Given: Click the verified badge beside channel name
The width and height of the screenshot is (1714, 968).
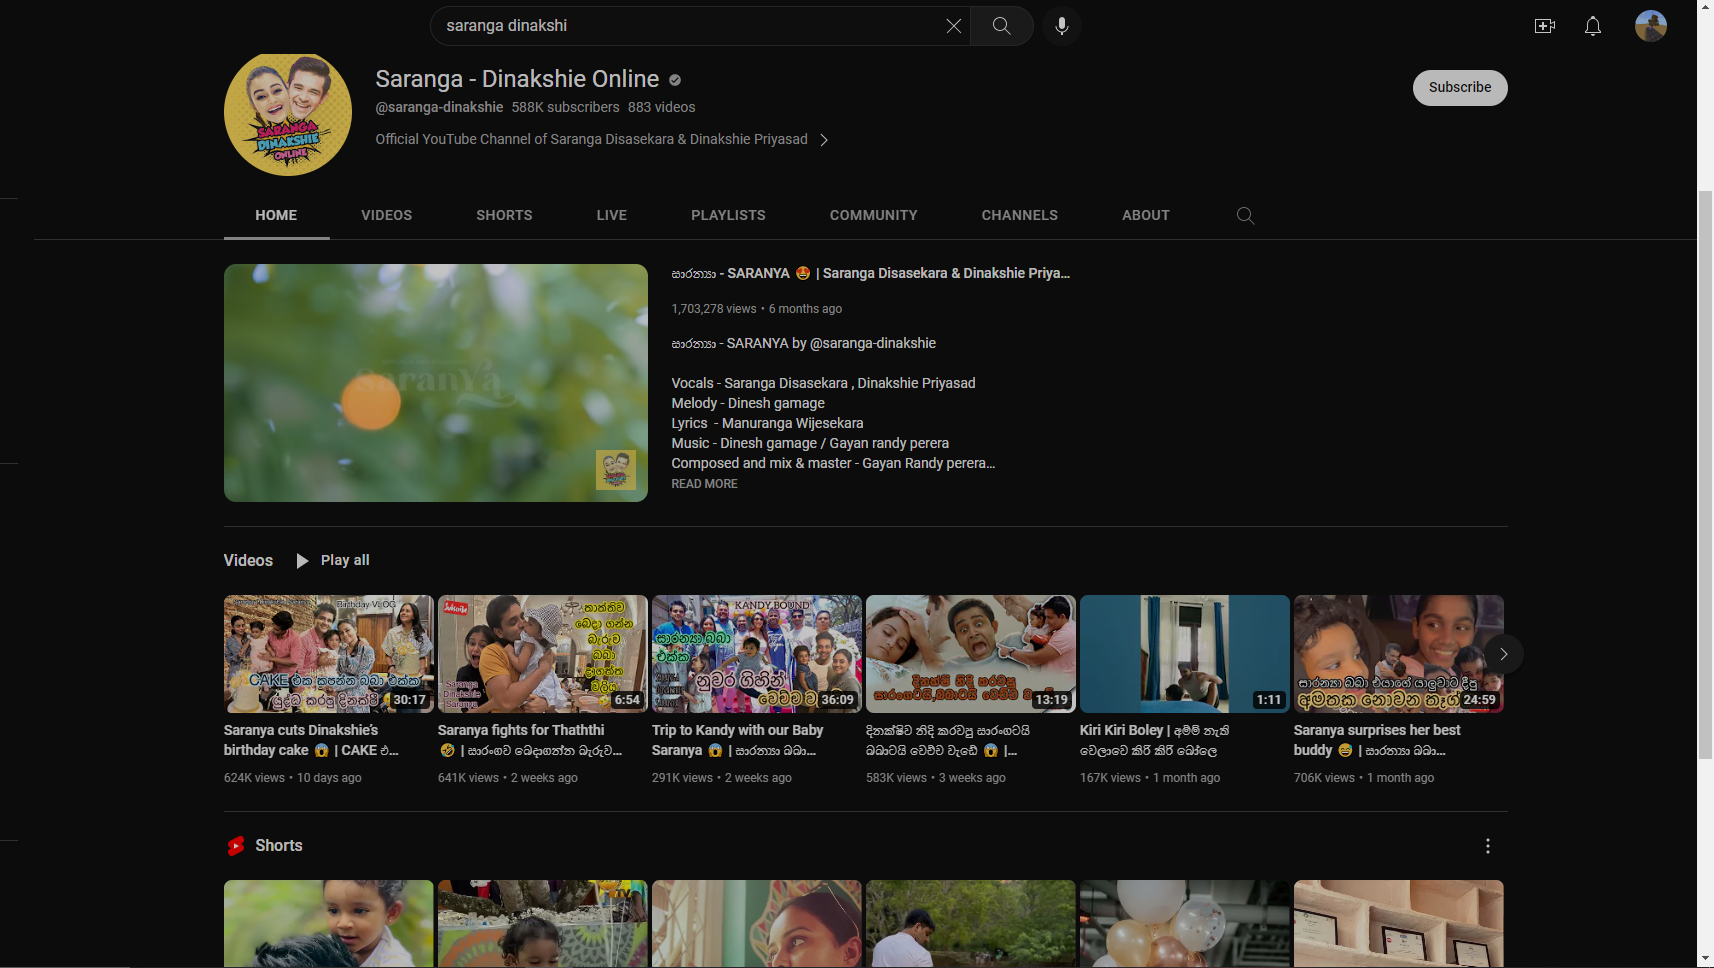Looking at the screenshot, I should coord(675,80).
